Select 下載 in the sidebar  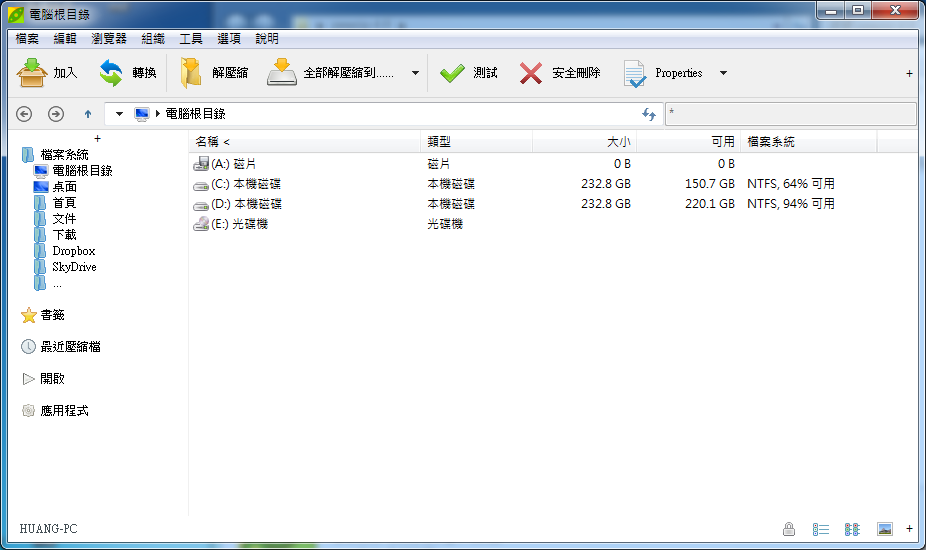click(x=64, y=235)
